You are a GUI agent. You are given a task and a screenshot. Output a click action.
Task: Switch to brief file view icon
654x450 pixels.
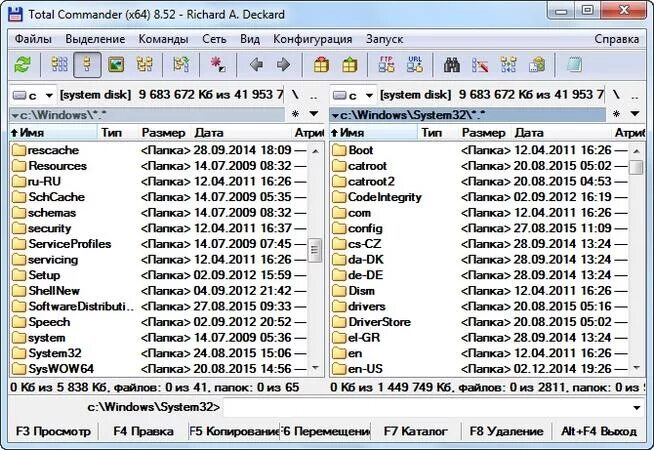click(59, 65)
